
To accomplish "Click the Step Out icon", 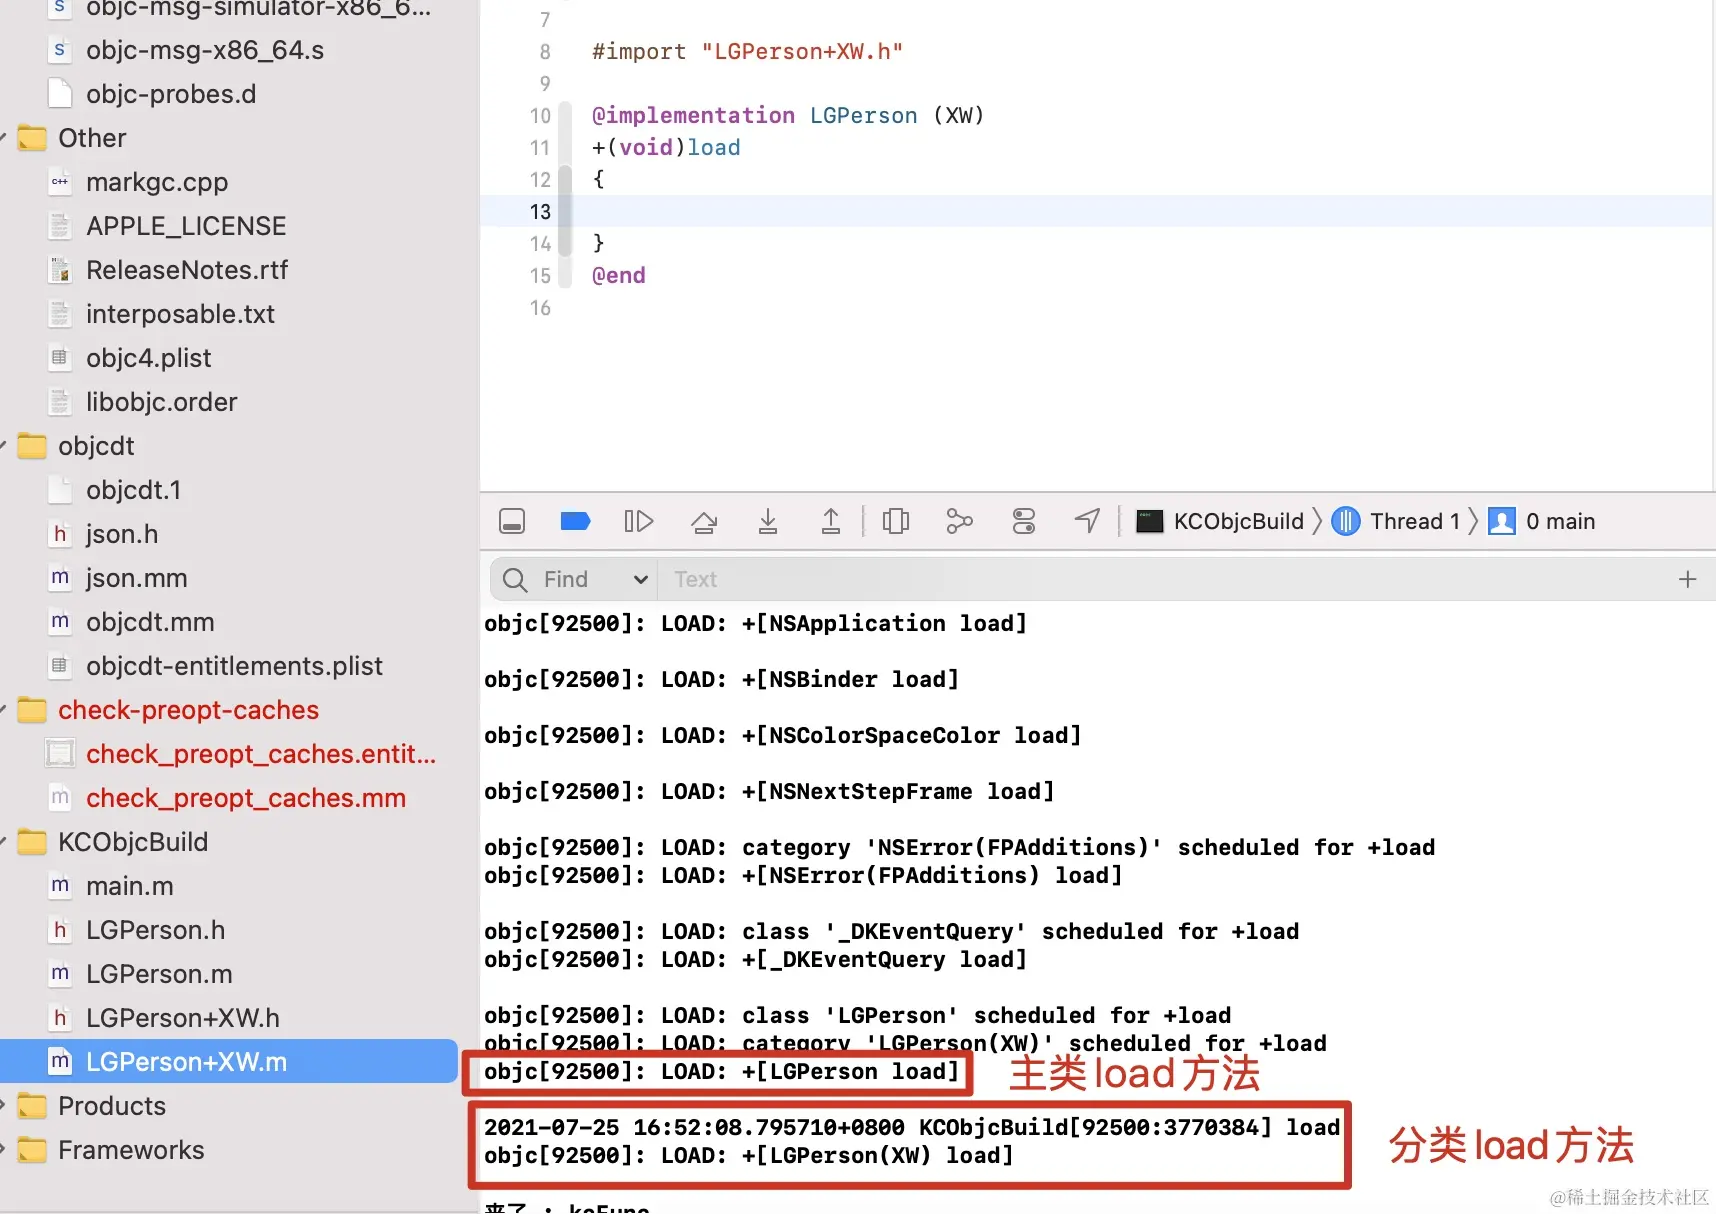I will click(831, 521).
